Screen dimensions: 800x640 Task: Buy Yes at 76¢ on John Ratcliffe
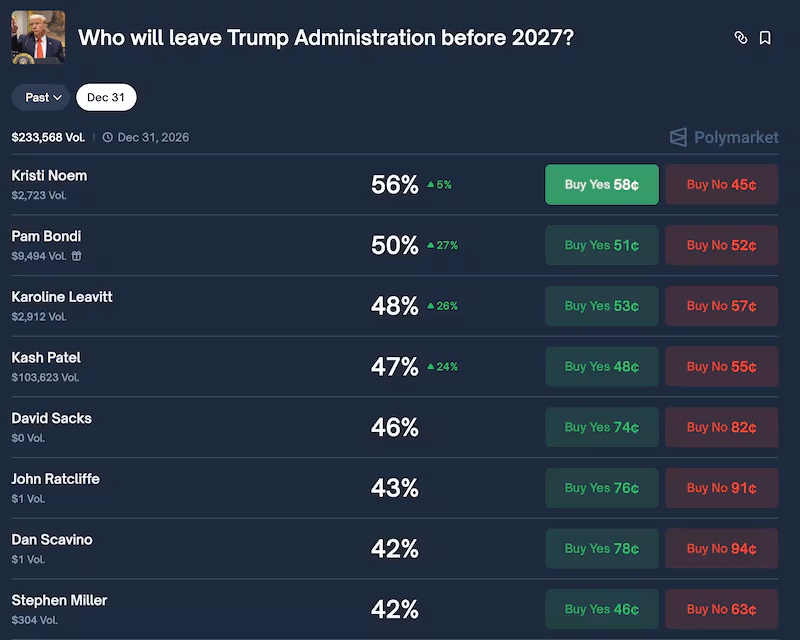(601, 488)
